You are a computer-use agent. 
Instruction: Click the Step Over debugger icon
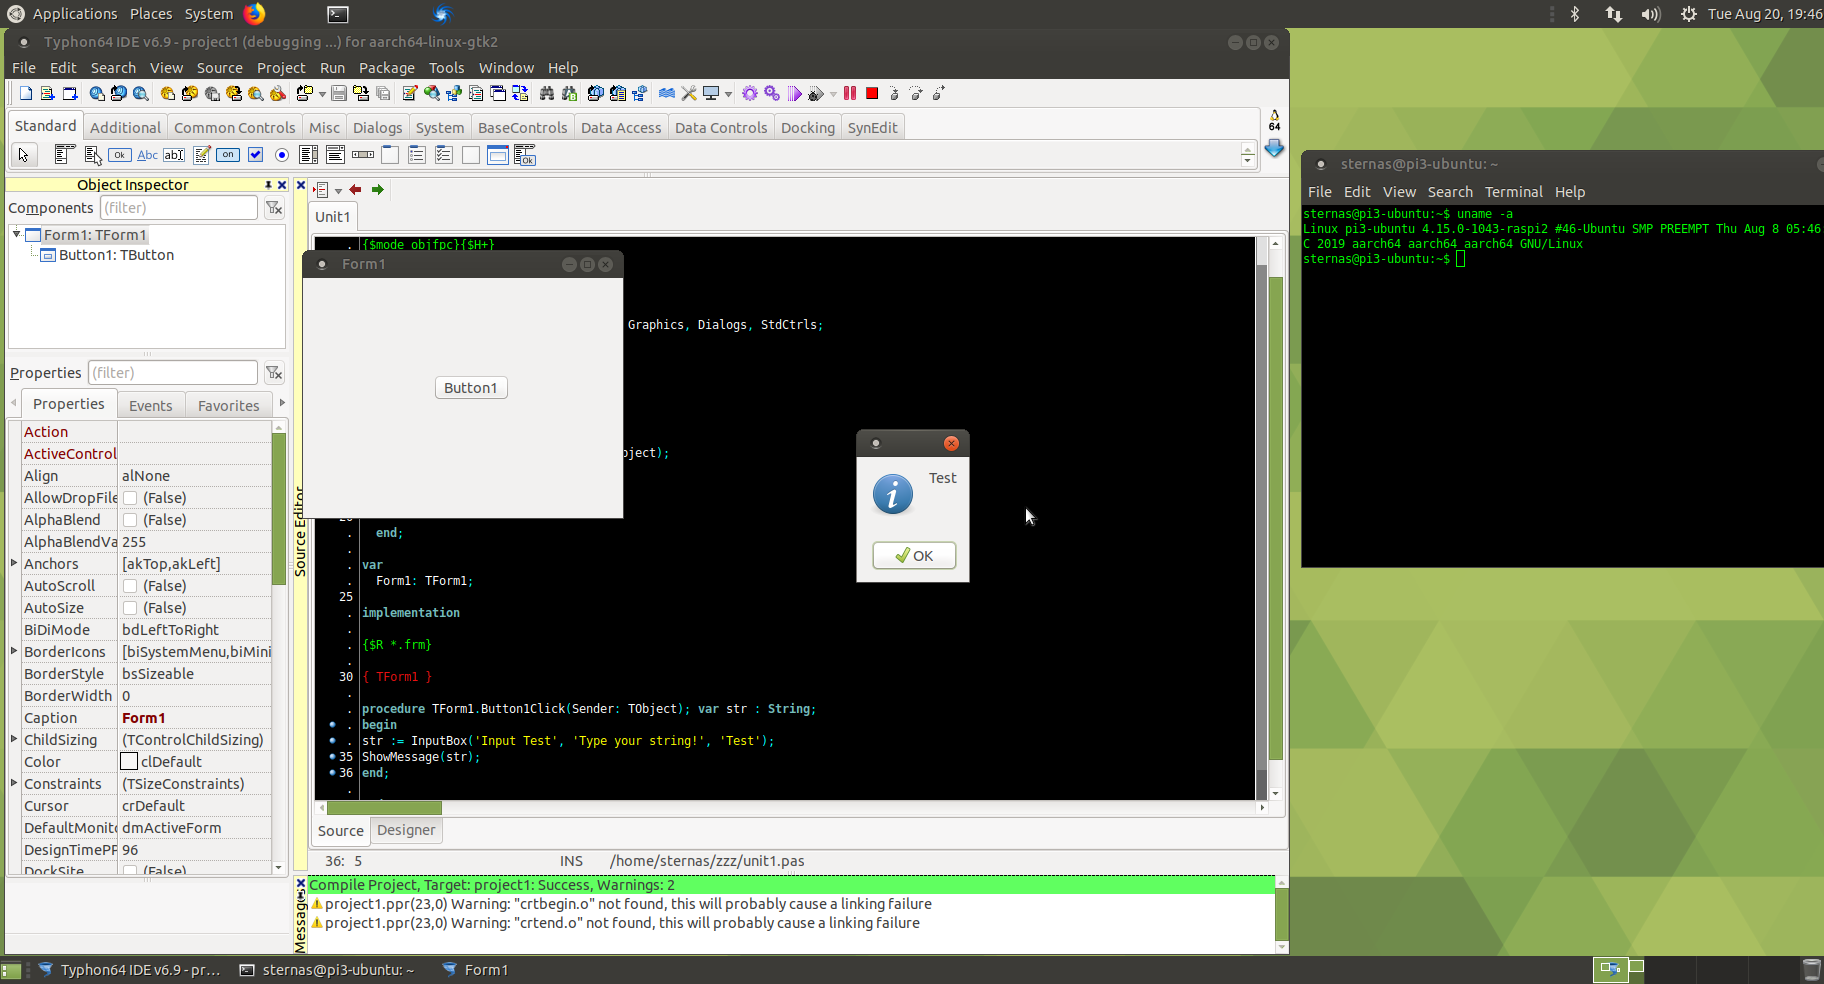(x=916, y=93)
